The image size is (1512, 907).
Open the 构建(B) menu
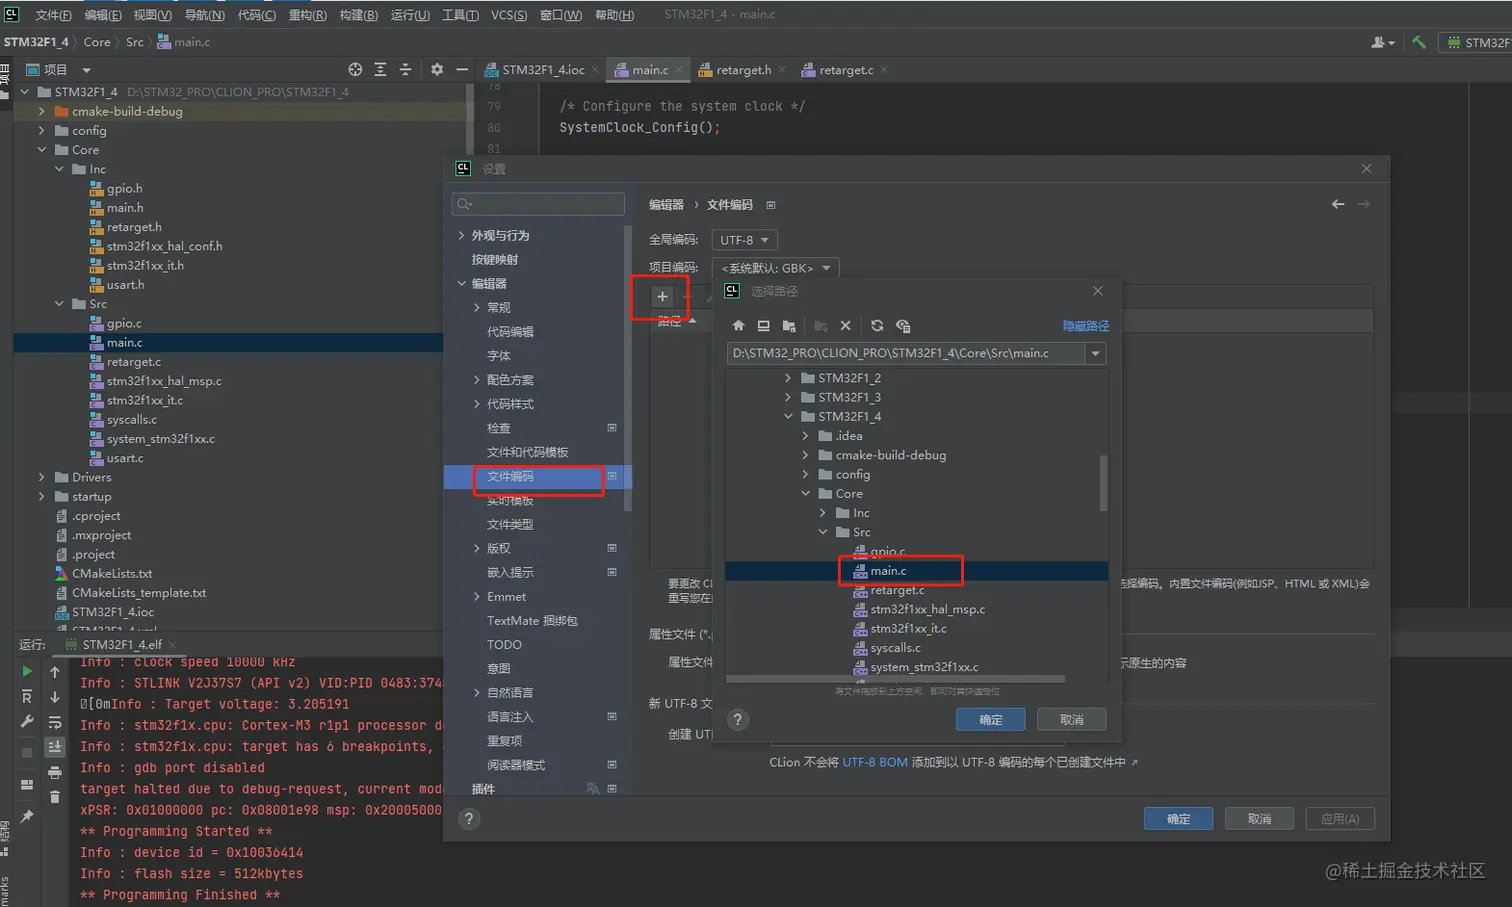(358, 15)
